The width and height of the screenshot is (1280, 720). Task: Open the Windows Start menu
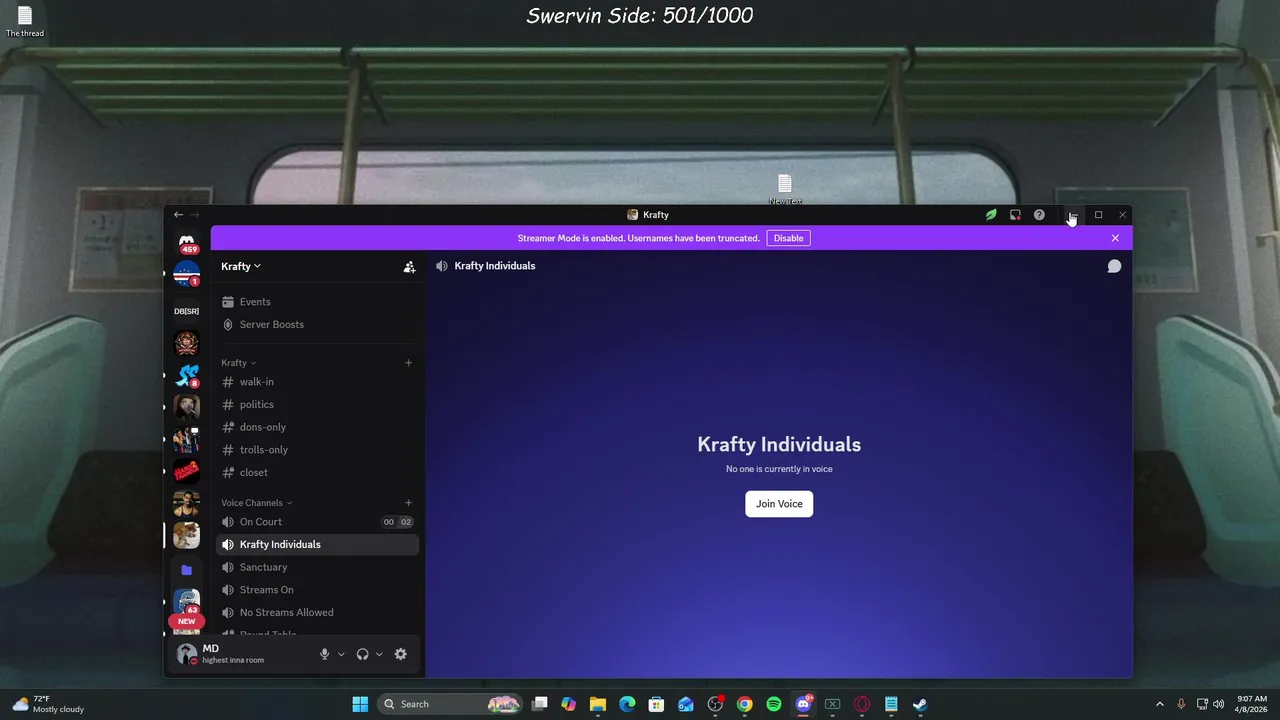click(360, 704)
